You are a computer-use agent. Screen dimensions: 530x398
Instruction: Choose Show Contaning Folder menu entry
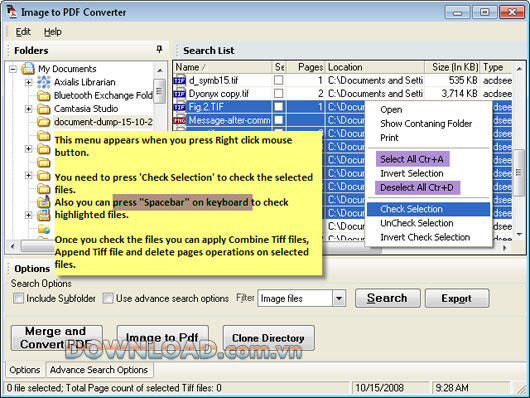coord(426,123)
